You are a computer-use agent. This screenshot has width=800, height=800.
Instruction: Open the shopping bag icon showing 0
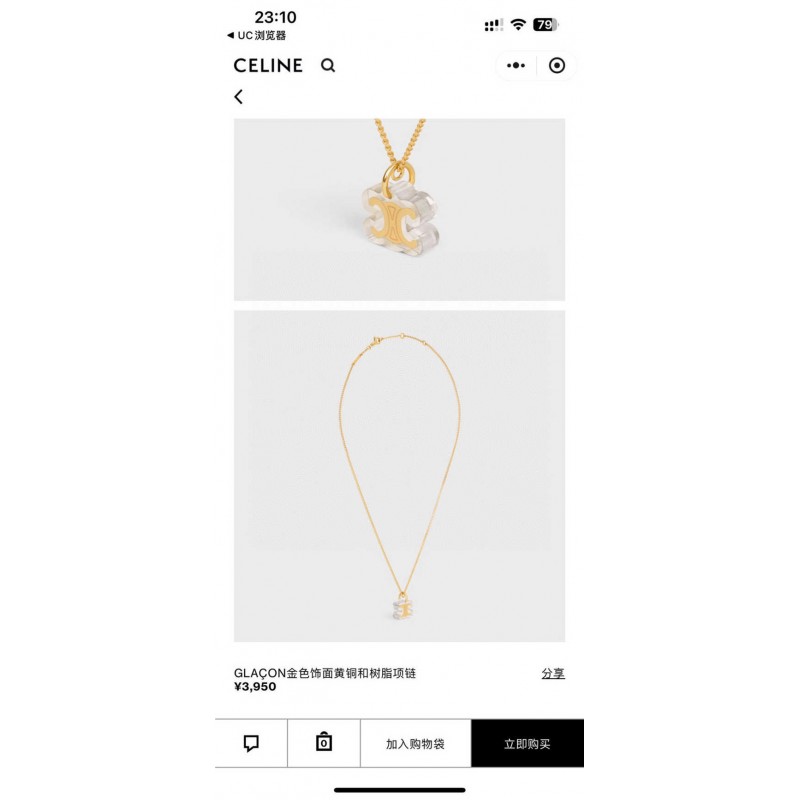323,742
